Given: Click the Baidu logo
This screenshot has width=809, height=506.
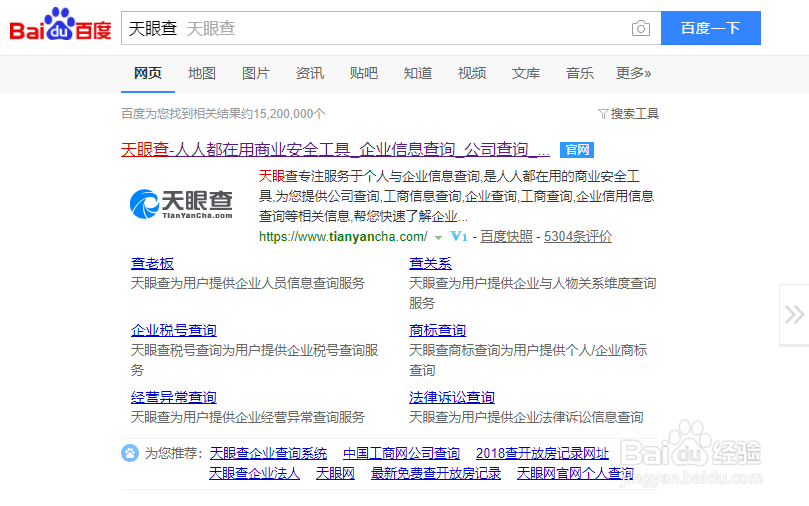Looking at the screenshot, I should pos(60,25).
